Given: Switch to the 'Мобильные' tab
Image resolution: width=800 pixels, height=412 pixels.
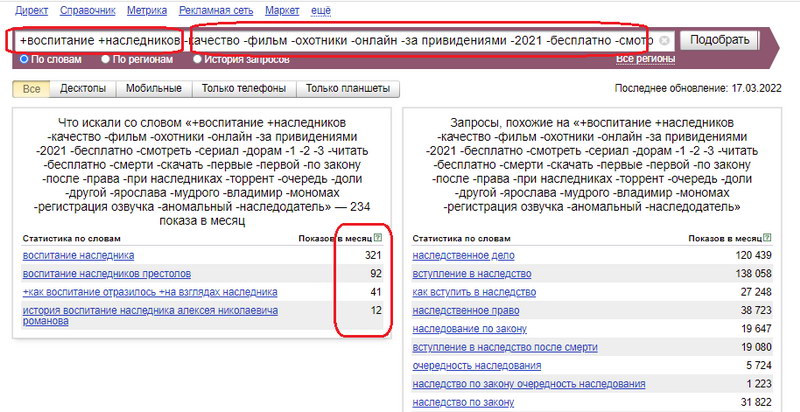Looking at the screenshot, I should coord(154,89).
